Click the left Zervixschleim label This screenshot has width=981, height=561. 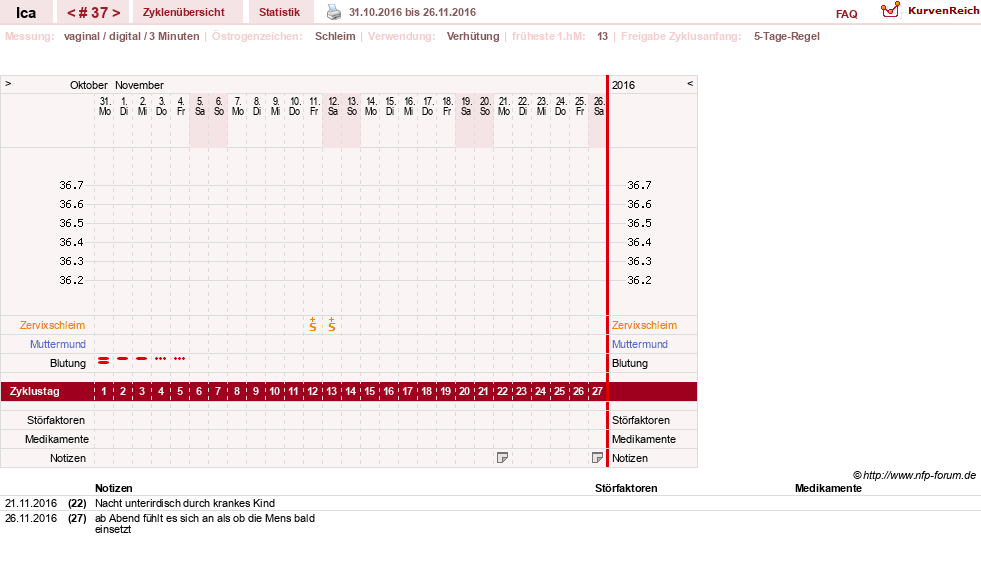point(53,325)
